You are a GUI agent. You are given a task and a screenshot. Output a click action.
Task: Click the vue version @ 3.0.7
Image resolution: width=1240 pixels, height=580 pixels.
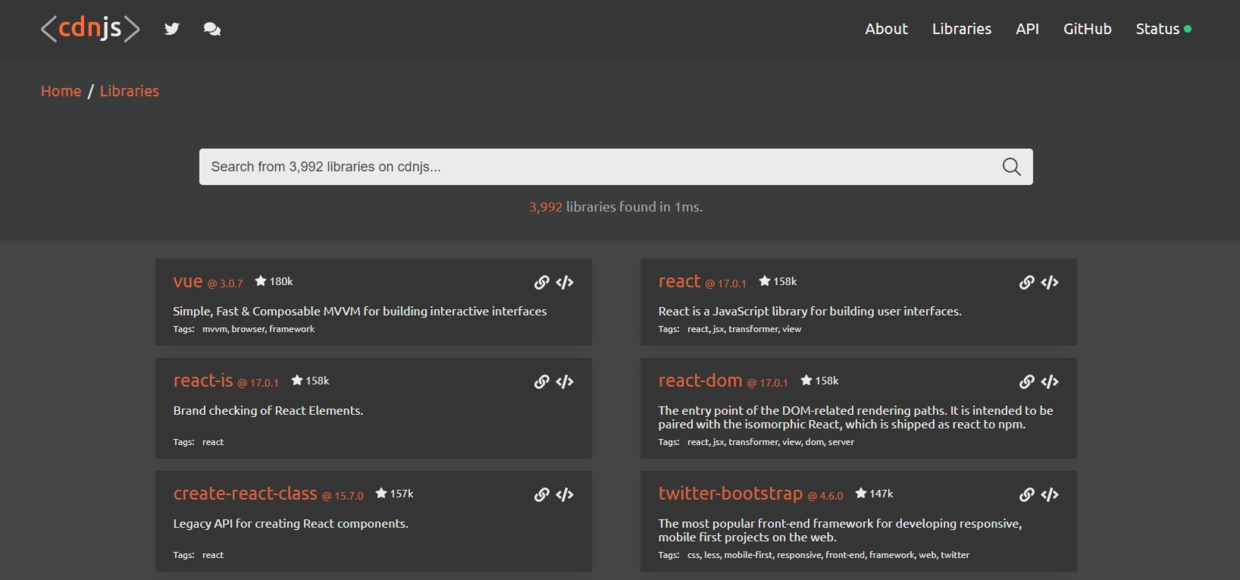[x=225, y=284]
